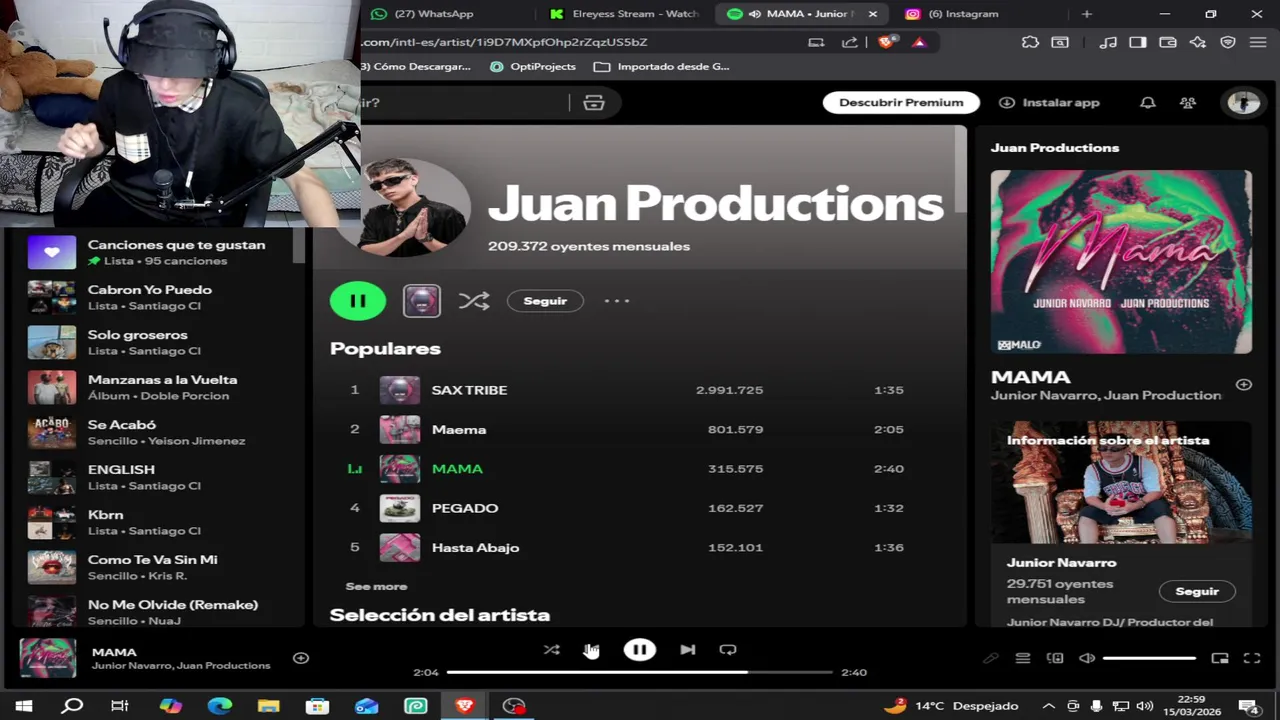The height and width of the screenshot is (720, 1280).
Task: Toggle repeat in the player bar
Action: 728,650
